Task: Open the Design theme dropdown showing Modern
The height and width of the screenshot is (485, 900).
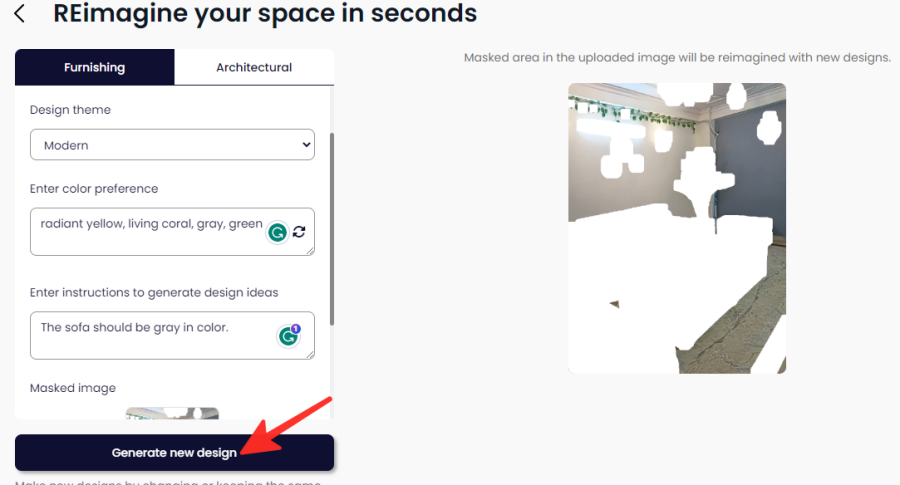Action: point(172,145)
